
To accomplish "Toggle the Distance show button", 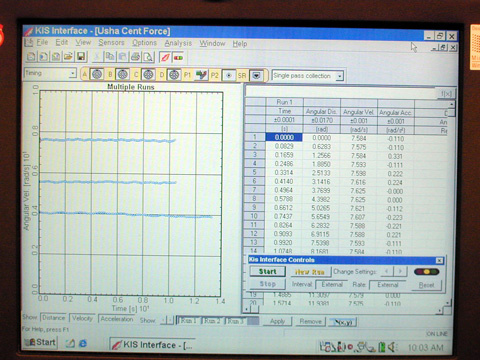I will [54, 318].
